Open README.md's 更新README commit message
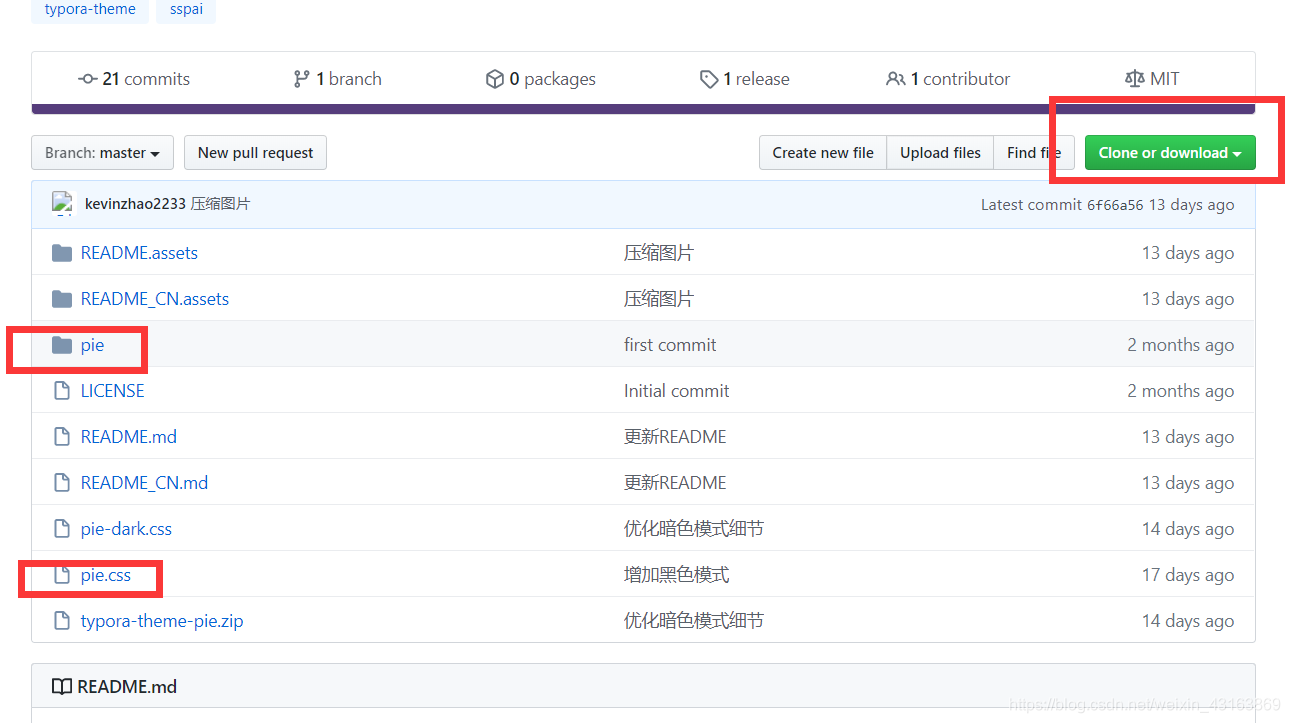1290x723 pixels. [x=675, y=437]
